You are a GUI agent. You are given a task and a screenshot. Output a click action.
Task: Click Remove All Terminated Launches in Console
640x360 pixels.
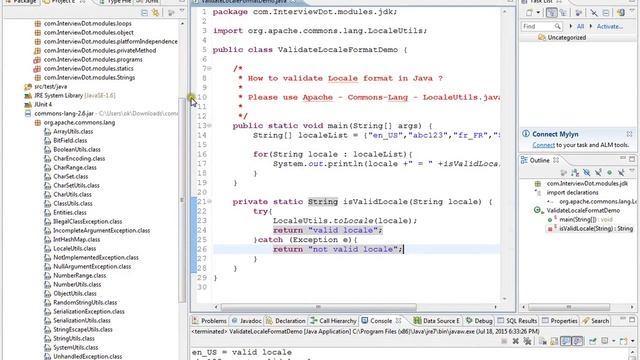[x=527, y=341]
